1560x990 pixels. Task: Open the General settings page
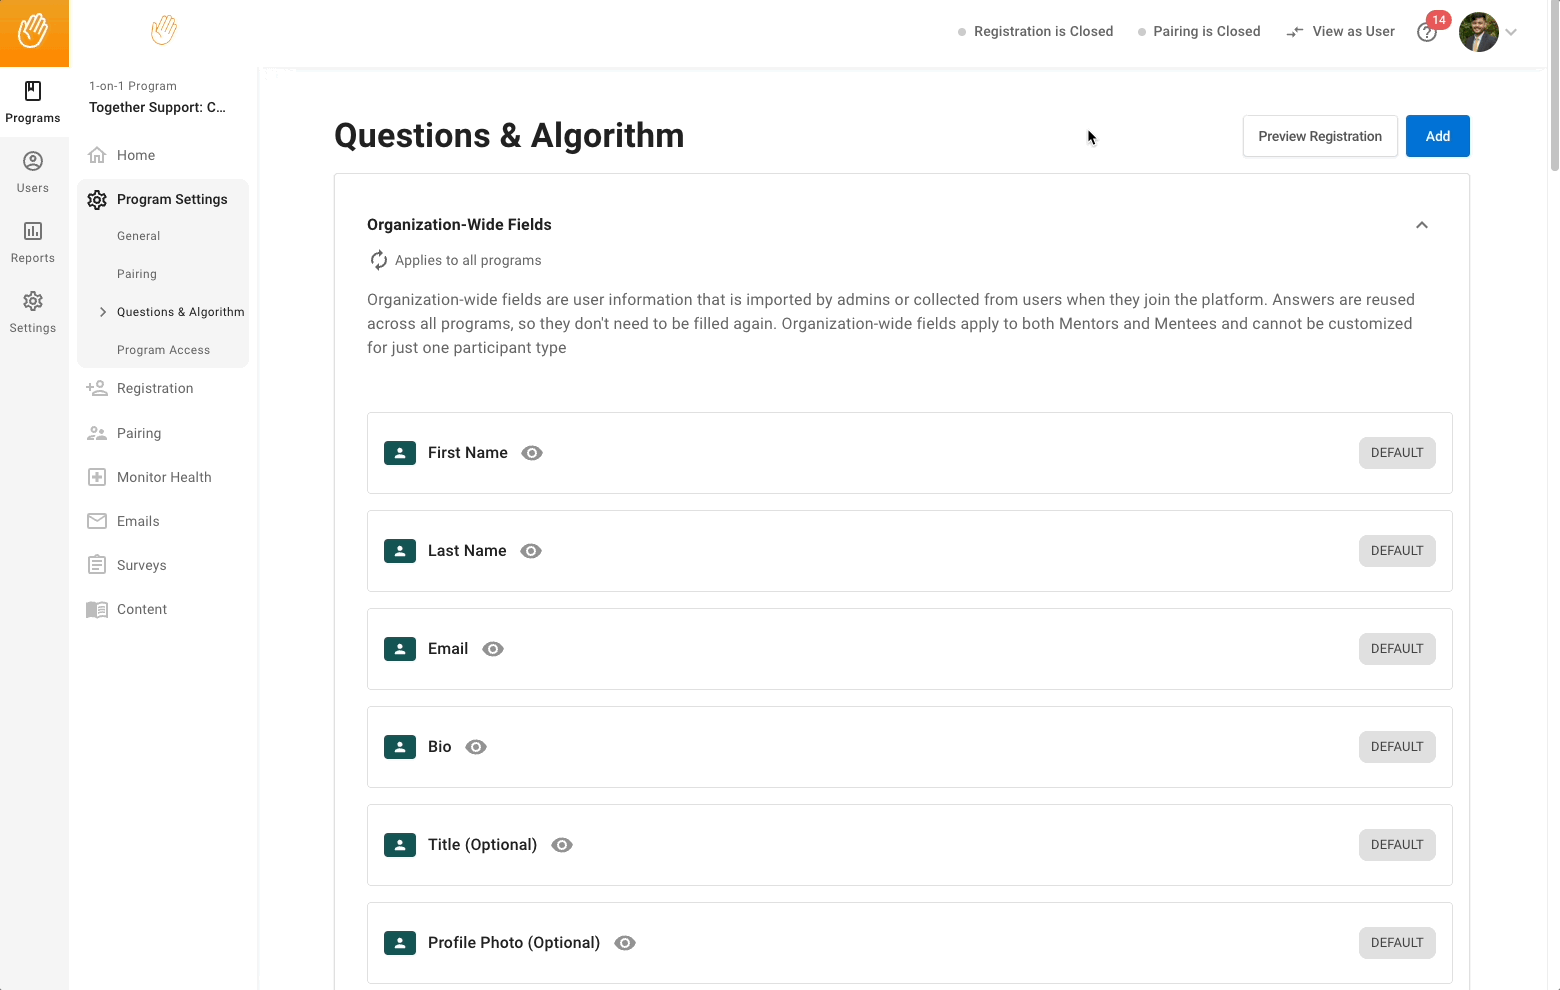139,236
